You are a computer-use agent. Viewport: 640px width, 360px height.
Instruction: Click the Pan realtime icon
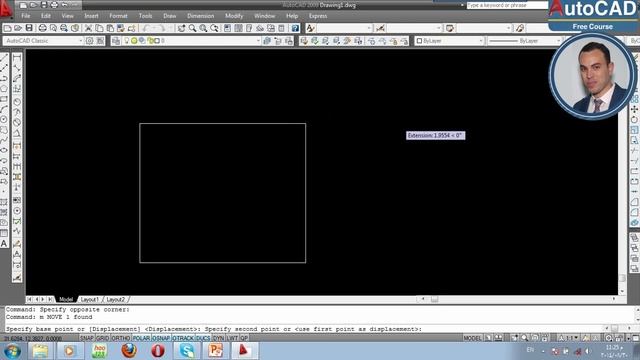click(x=181, y=28)
